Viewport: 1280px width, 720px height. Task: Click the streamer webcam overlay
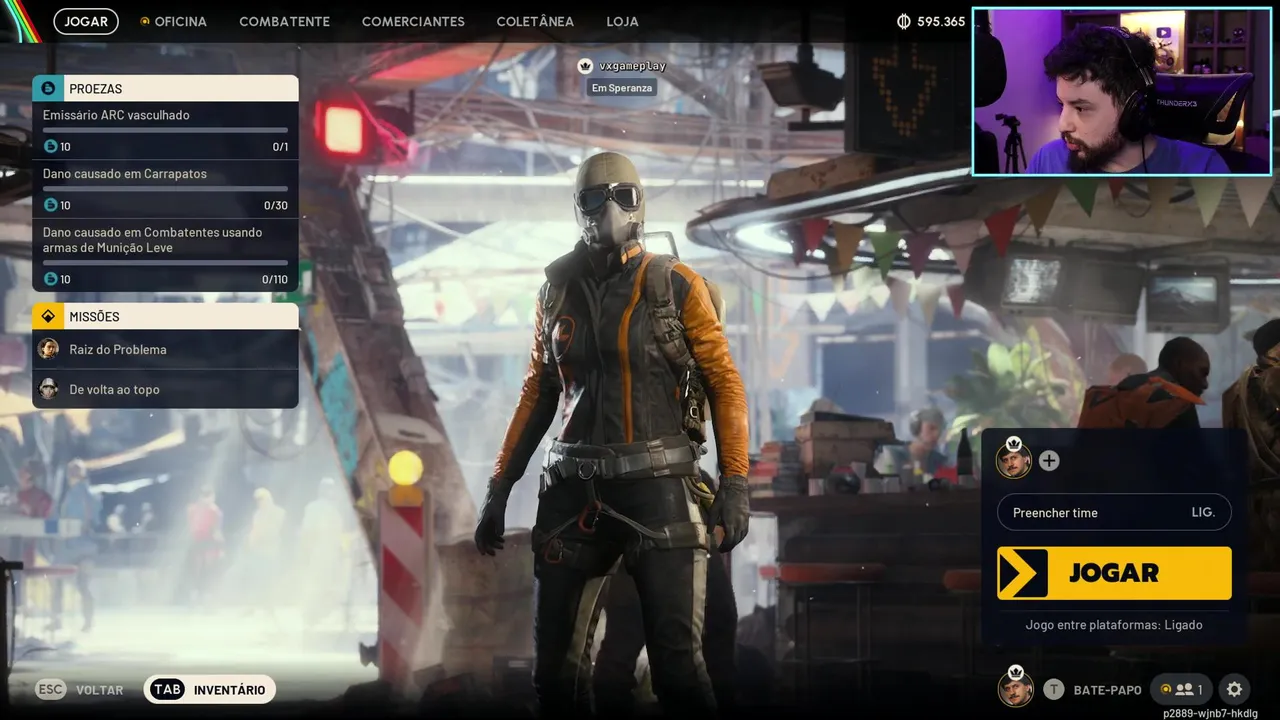point(1122,92)
